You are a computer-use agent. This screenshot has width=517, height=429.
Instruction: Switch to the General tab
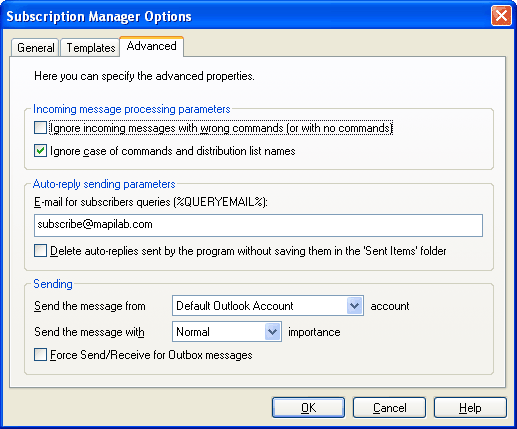point(35,48)
